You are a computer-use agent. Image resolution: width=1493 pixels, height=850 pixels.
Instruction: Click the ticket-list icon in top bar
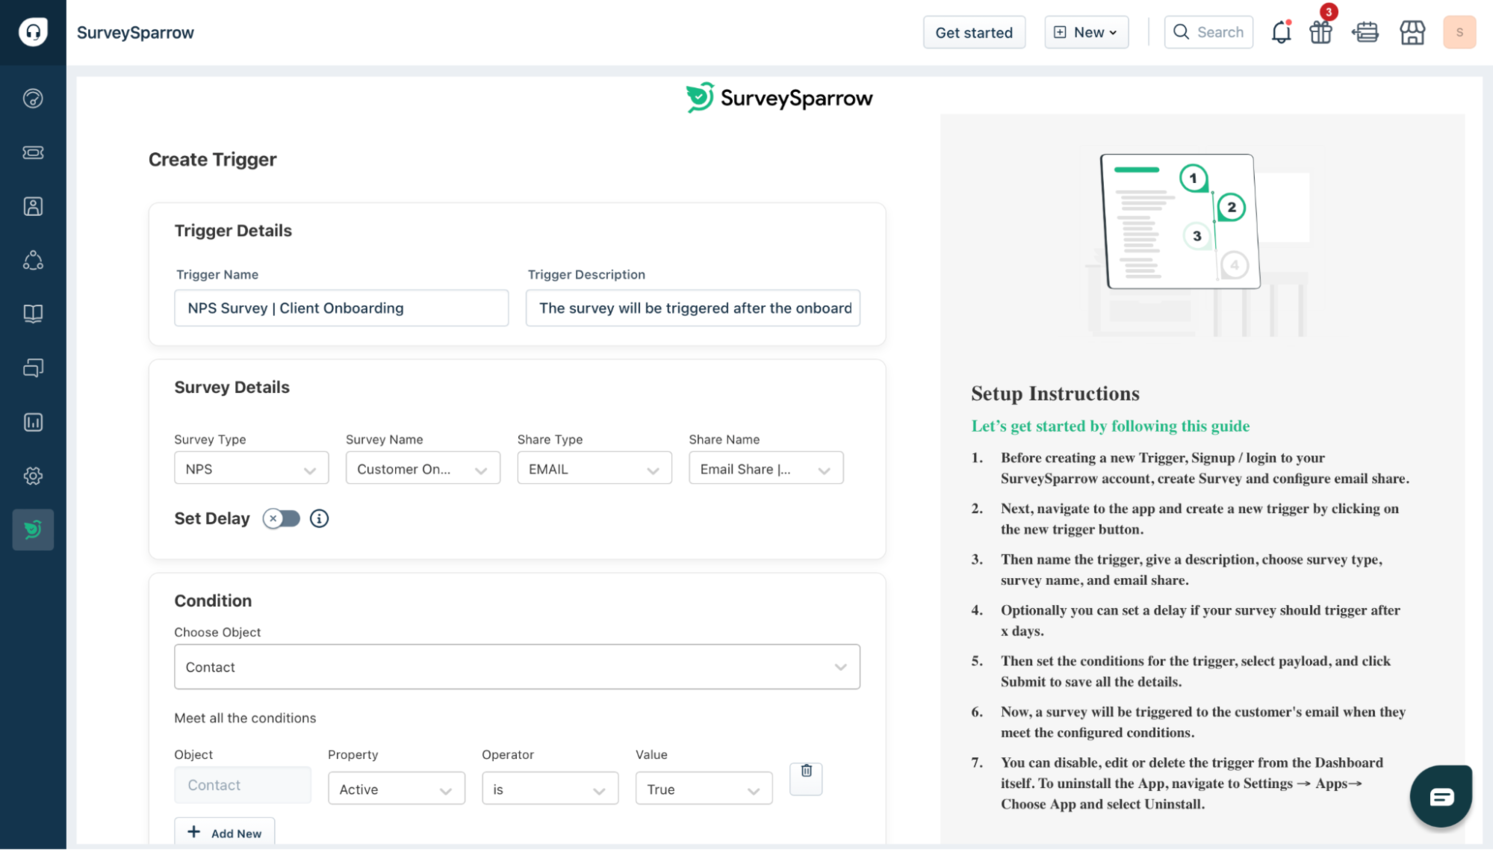1365,32
